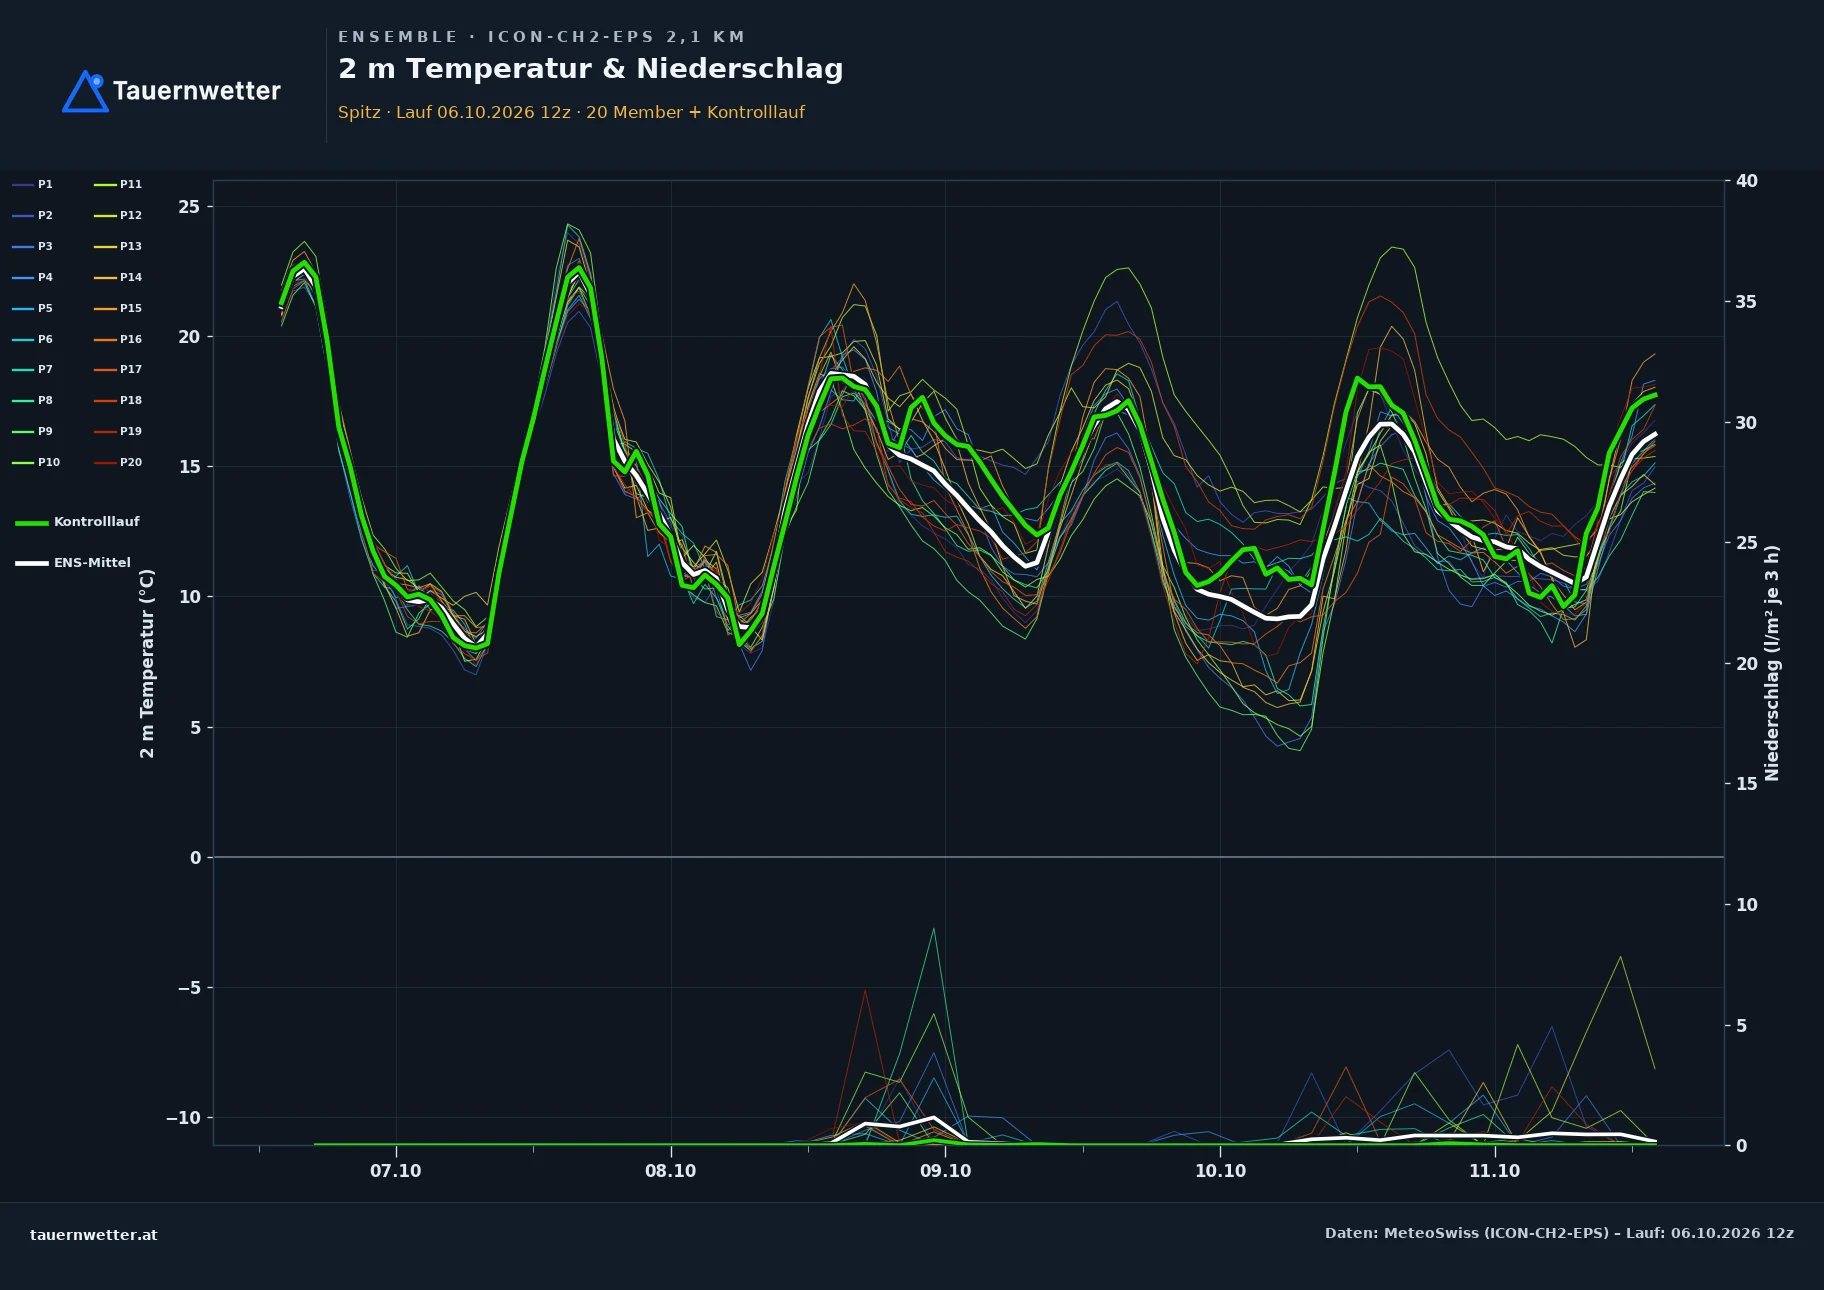Click the −10 temperature axis tick label
Screen dimensions: 1824x1290
pyautogui.click(x=183, y=1118)
